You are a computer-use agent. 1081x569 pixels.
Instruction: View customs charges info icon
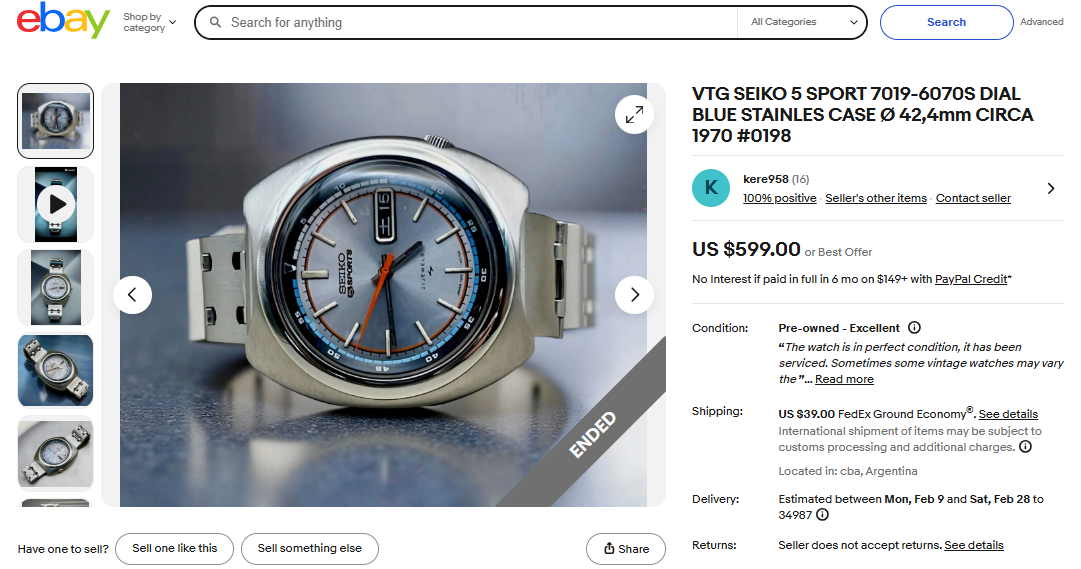(1025, 446)
